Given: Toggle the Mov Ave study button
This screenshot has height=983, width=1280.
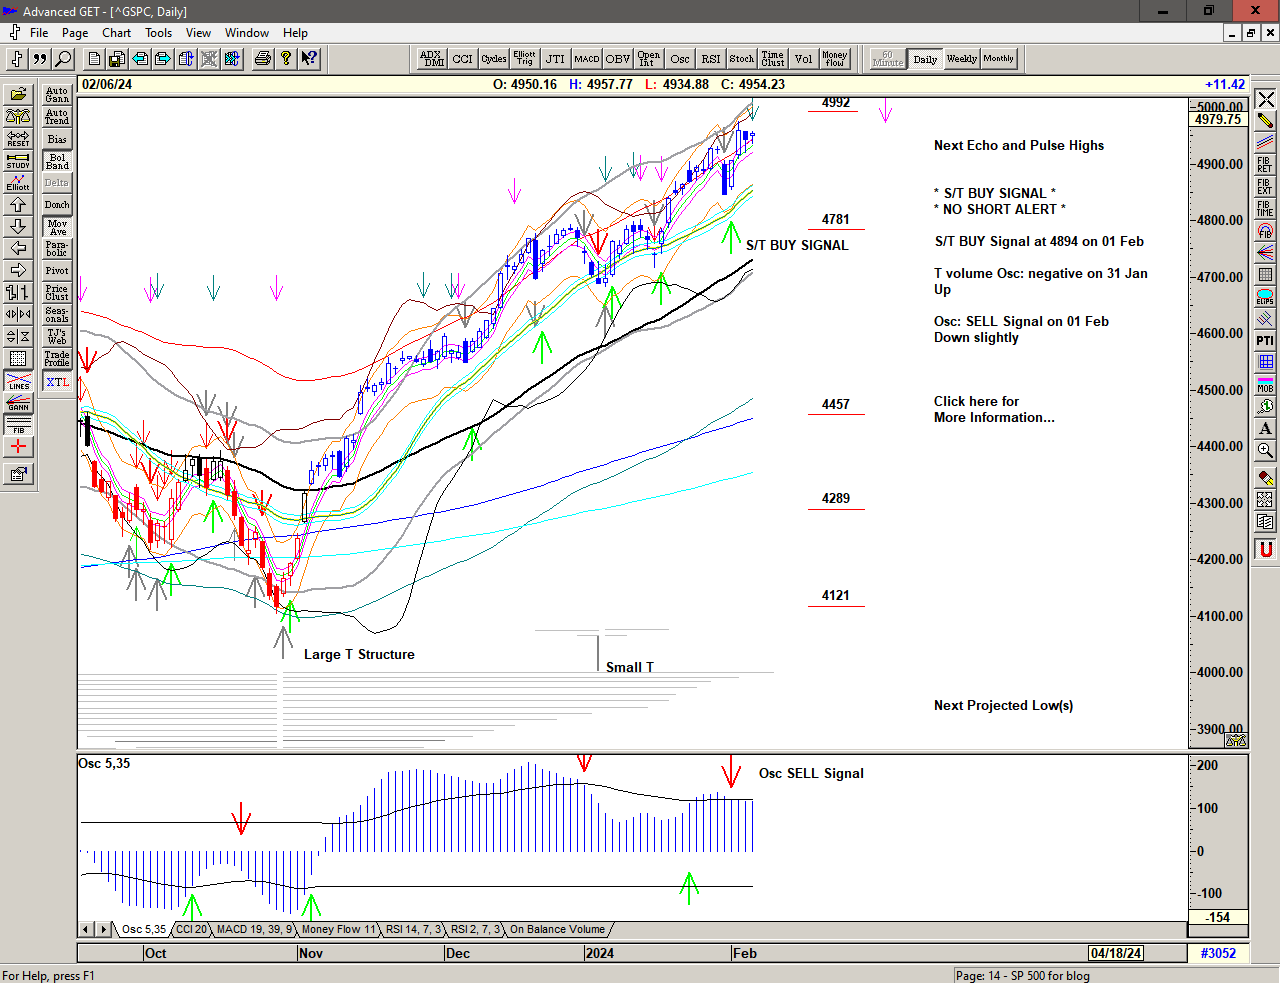Looking at the screenshot, I should tap(57, 227).
